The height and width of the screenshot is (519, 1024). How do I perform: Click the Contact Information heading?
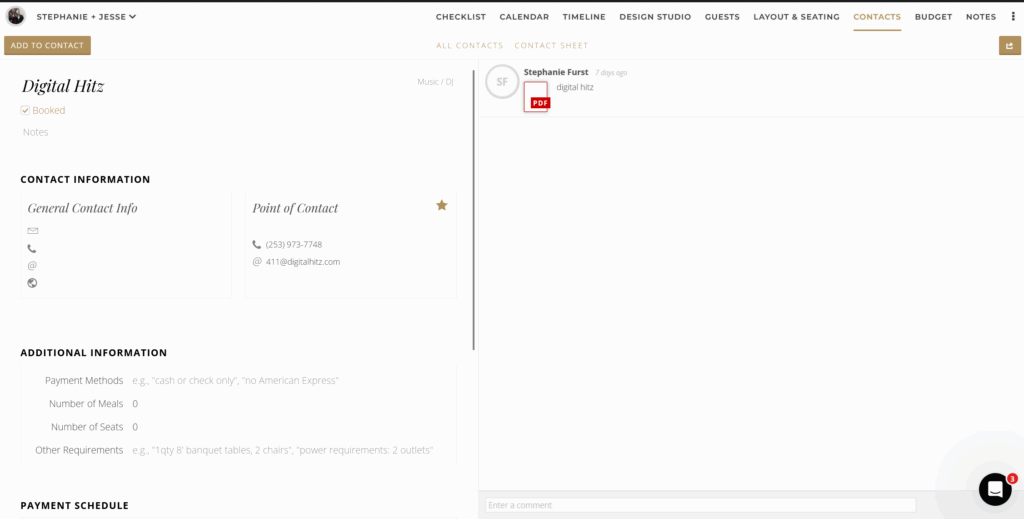[x=85, y=180]
